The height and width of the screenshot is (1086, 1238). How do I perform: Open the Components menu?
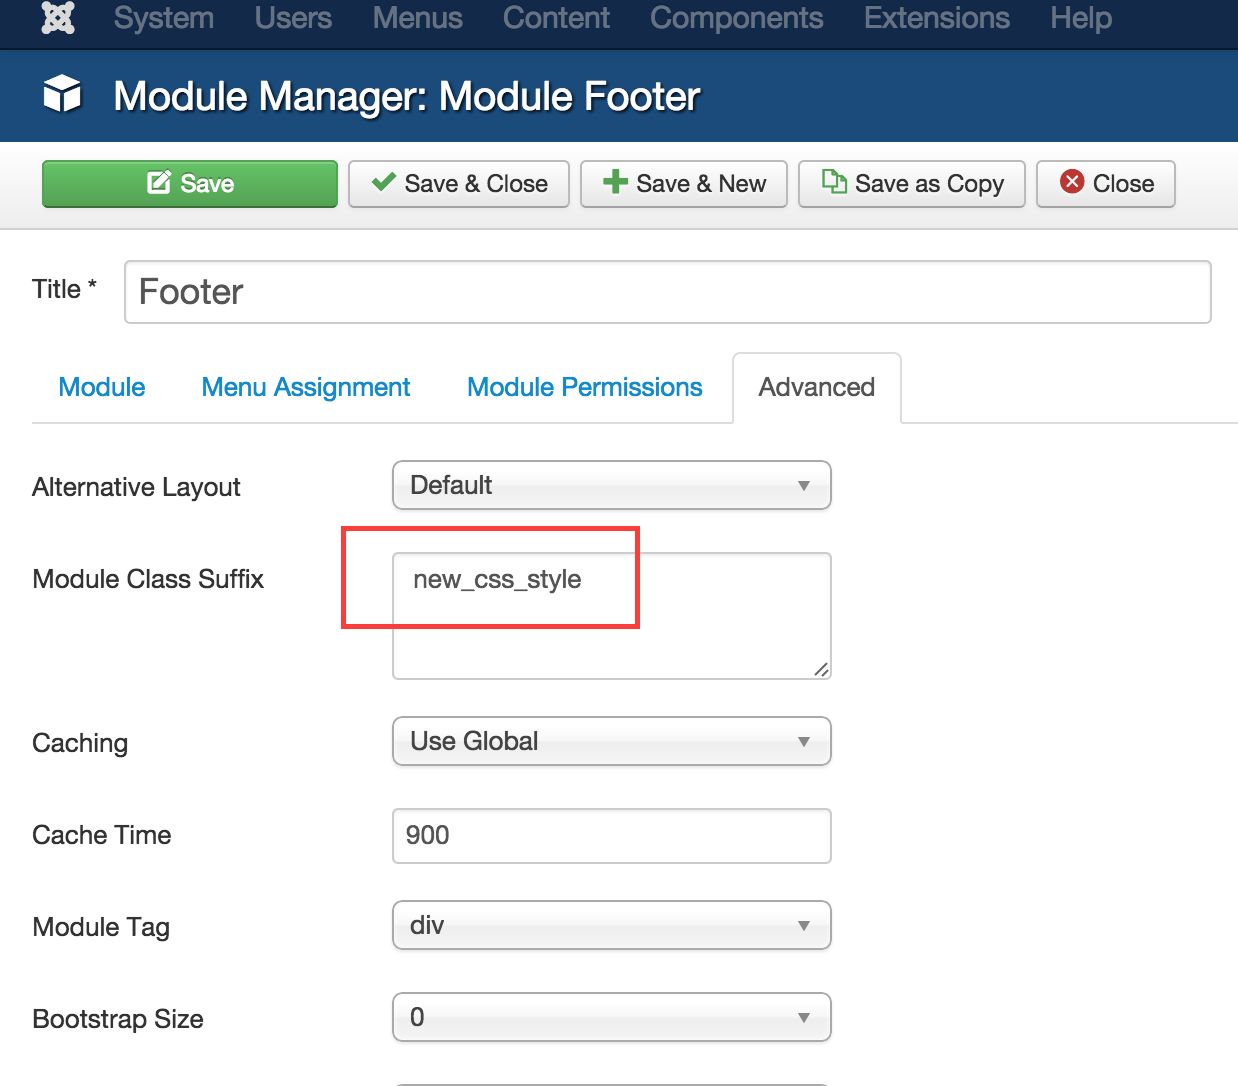click(737, 18)
